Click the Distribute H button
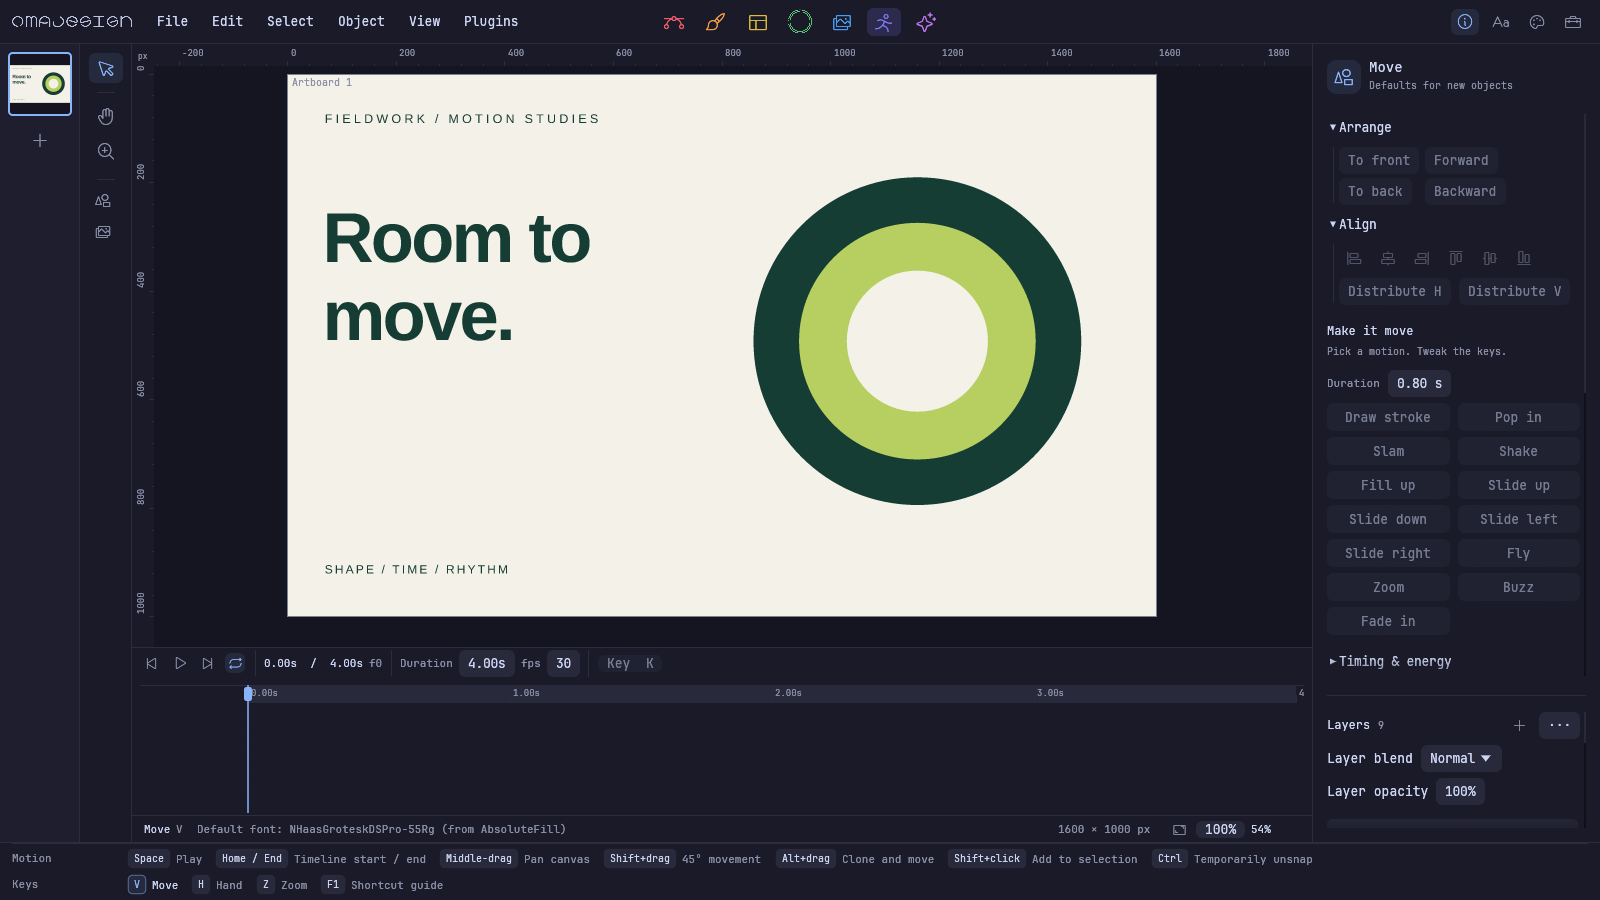Viewport: 1600px width, 900px height. tap(1395, 291)
